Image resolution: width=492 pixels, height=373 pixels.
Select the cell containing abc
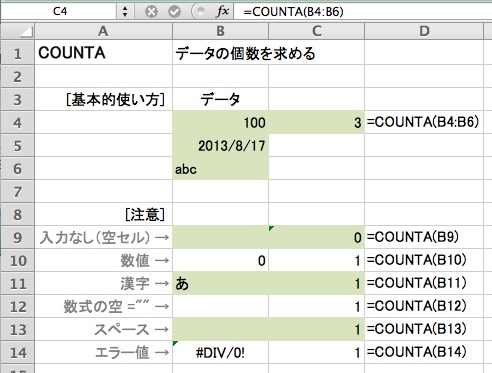(220, 169)
